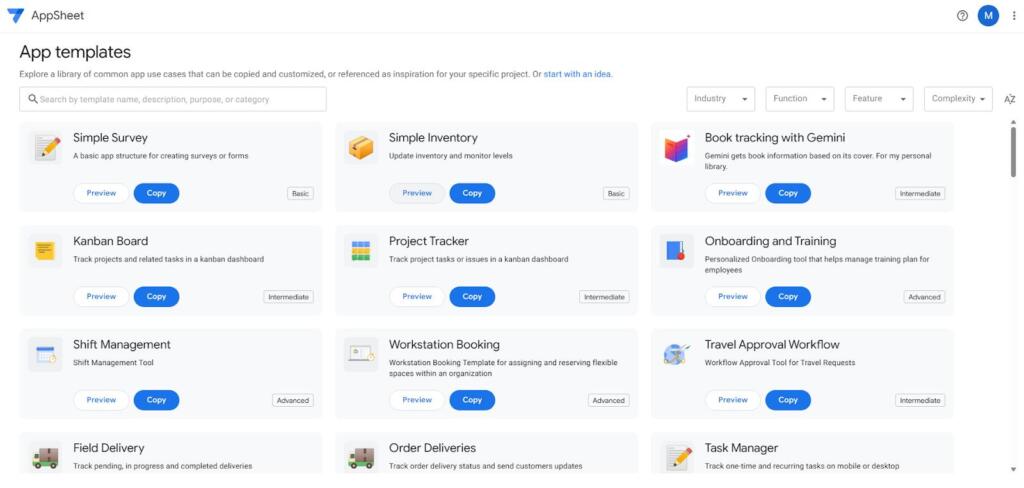Click the Book tracking with Gemini icon
The image size is (1024, 488).
coord(677,149)
